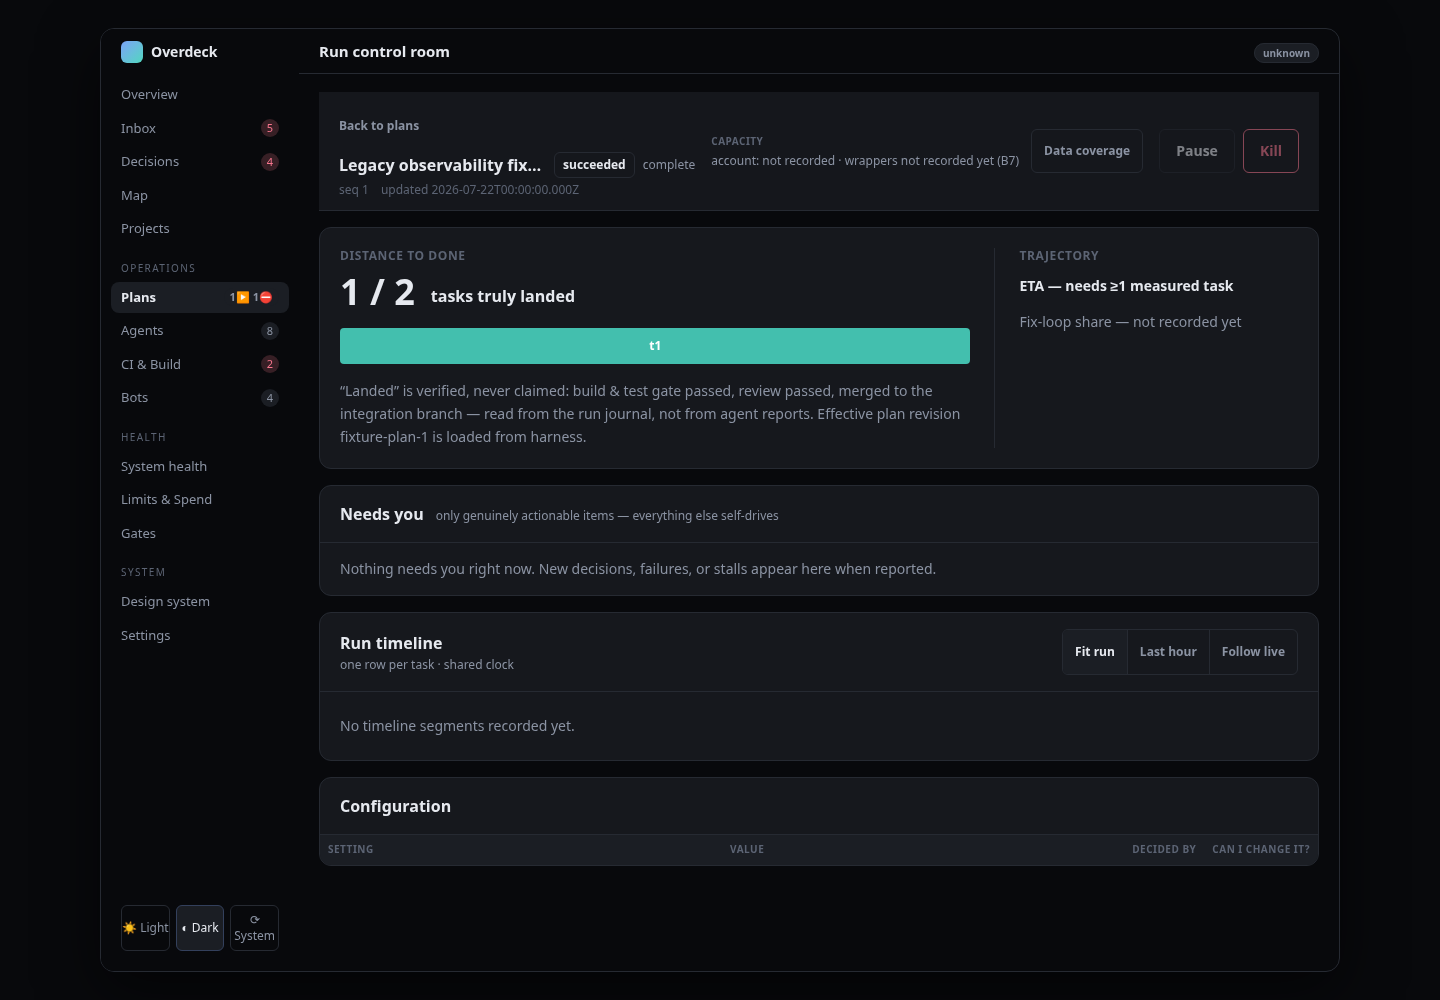This screenshot has height=1000, width=1440.
Task: Click the capacity text account: not recorded
Action: coord(773,161)
